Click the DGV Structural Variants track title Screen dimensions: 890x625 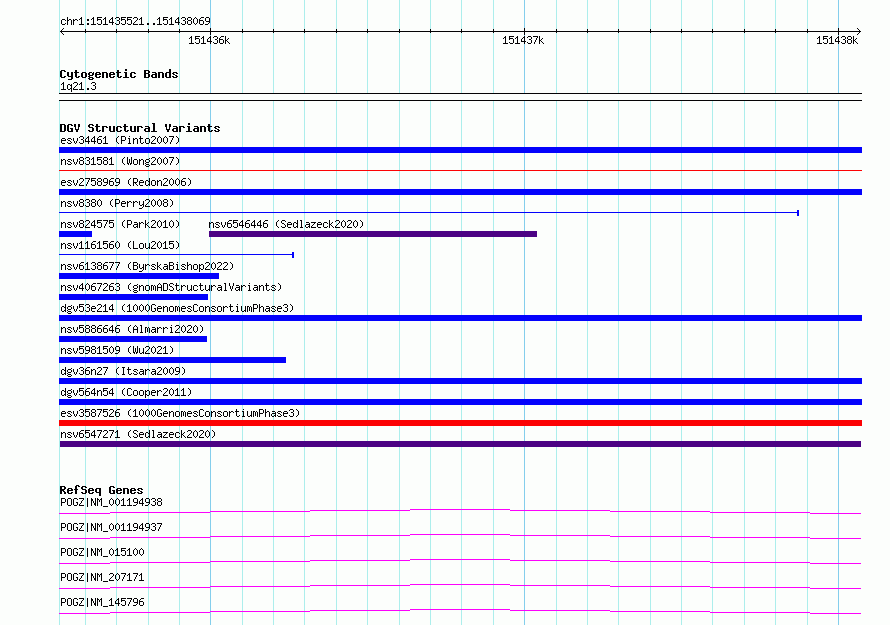[x=140, y=128]
